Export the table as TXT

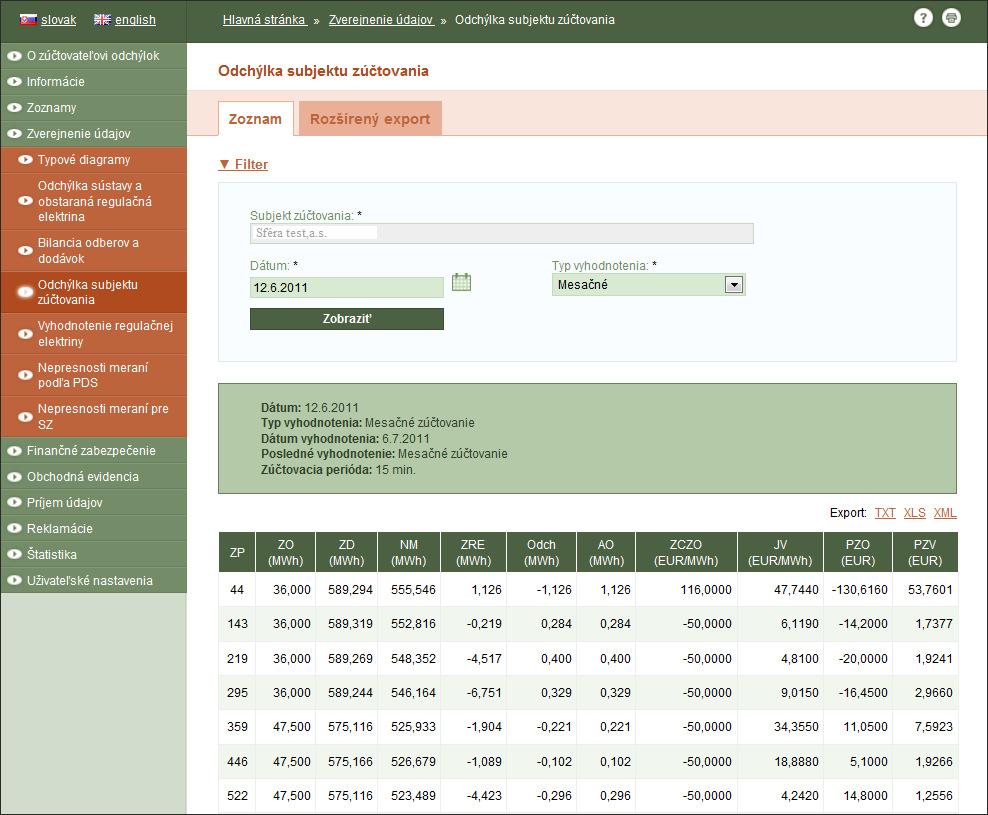(885, 512)
